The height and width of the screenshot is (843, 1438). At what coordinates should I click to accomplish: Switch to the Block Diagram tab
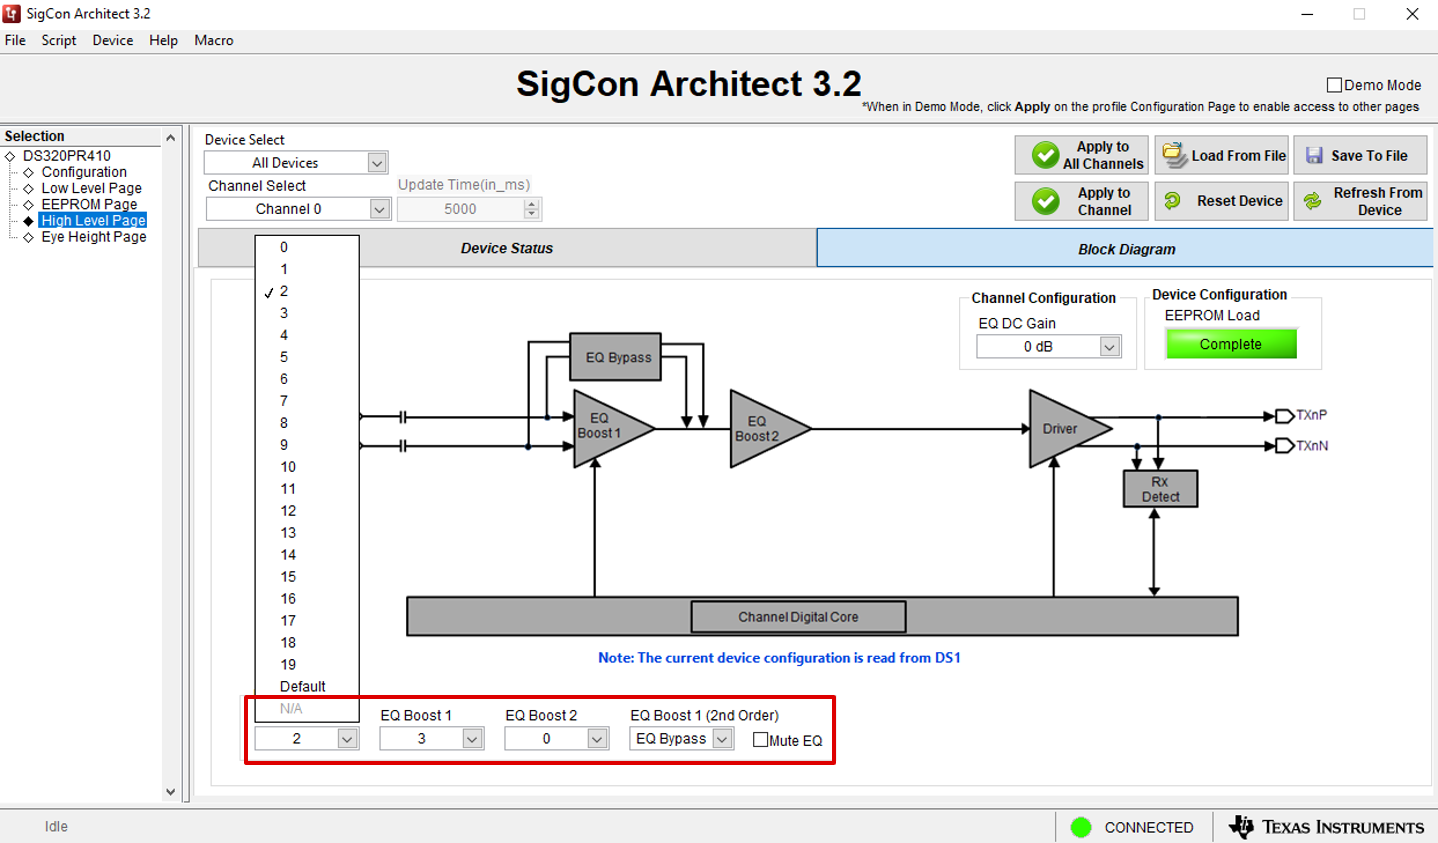coord(1126,249)
